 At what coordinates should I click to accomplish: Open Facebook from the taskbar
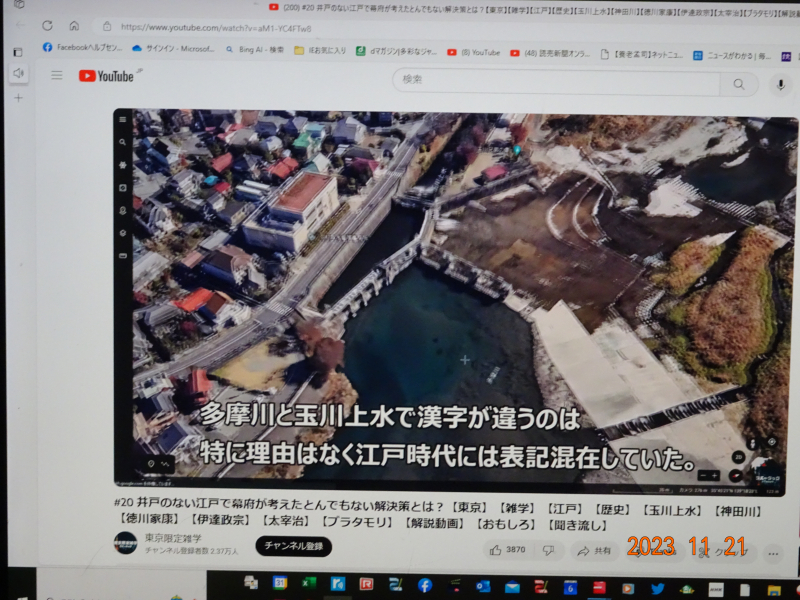tap(424, 585)
